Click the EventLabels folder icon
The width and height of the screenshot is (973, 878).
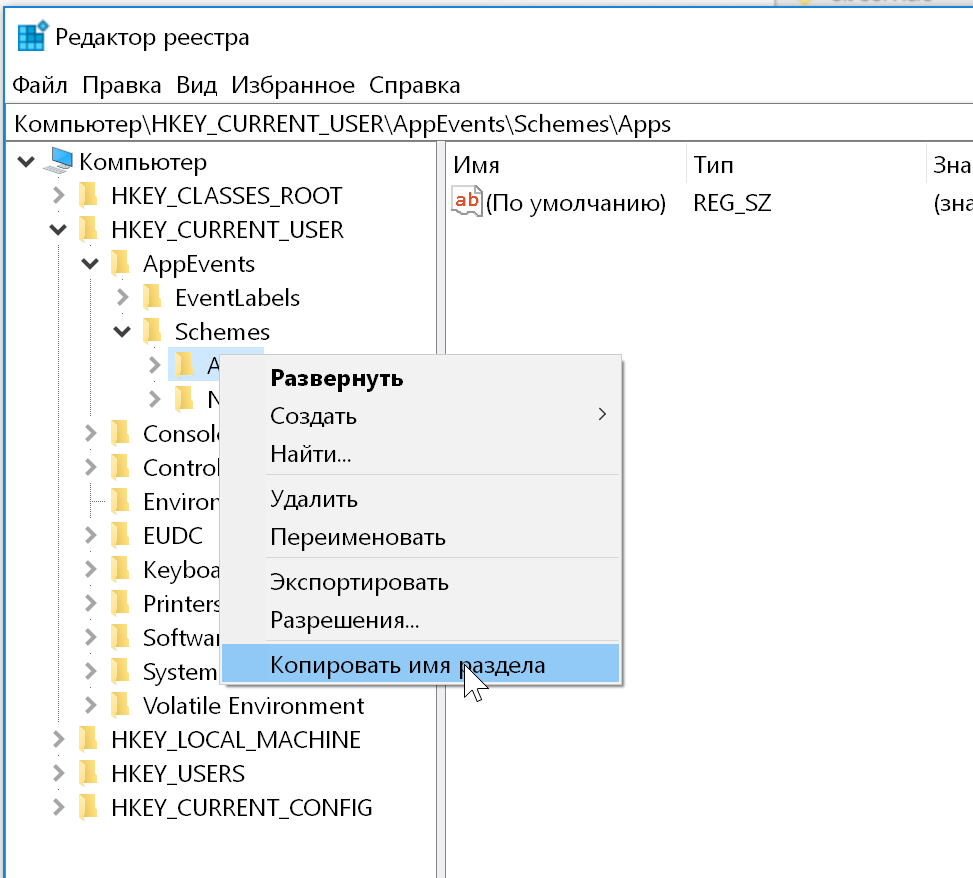click(152, 298)
